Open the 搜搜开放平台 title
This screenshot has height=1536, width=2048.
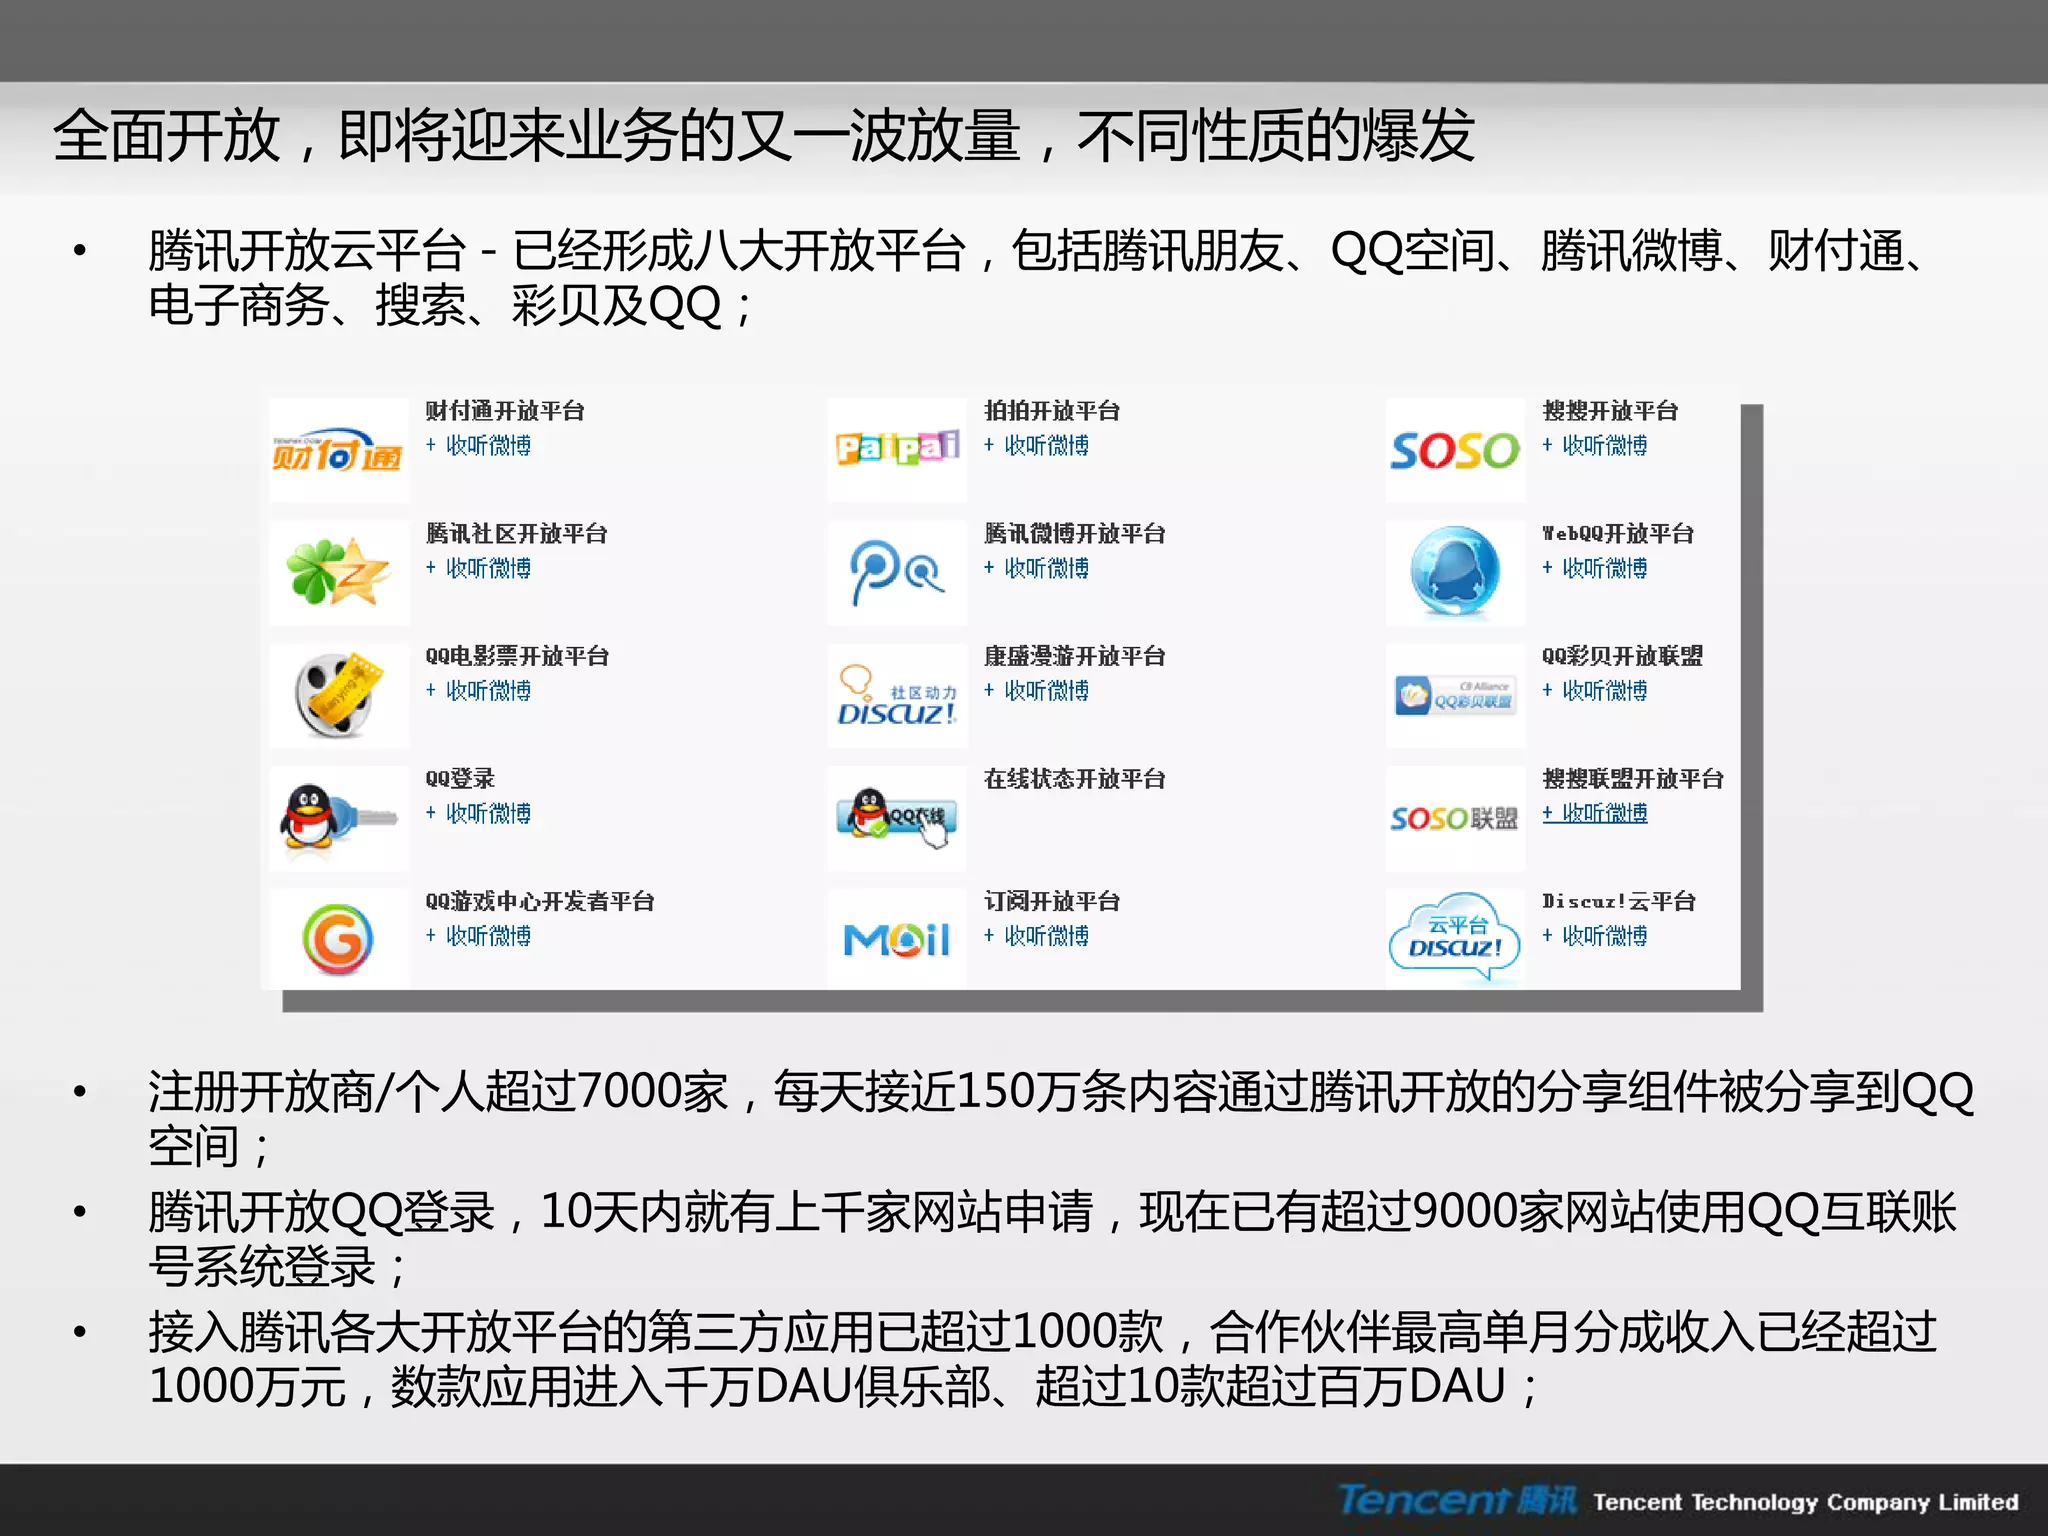pyautogui.click(x=1610, y=411)
